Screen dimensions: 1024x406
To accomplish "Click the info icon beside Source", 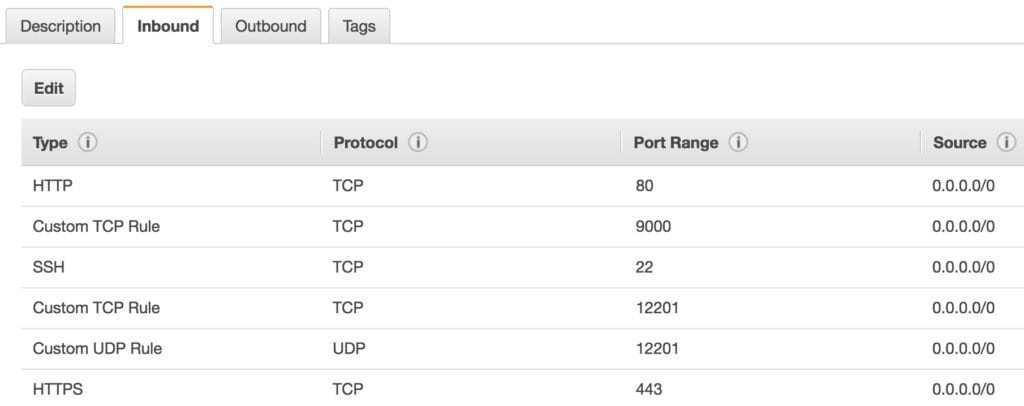I will tap(1006, 143).
